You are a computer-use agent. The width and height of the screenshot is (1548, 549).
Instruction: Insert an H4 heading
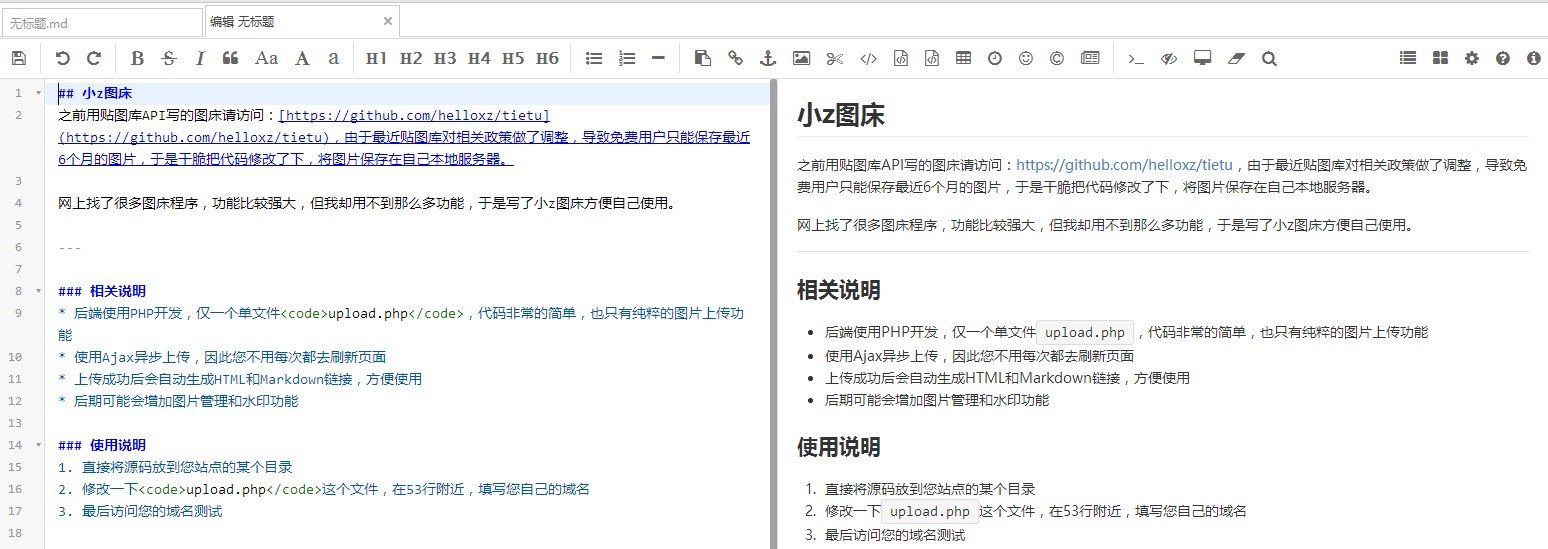click(479, 59)
